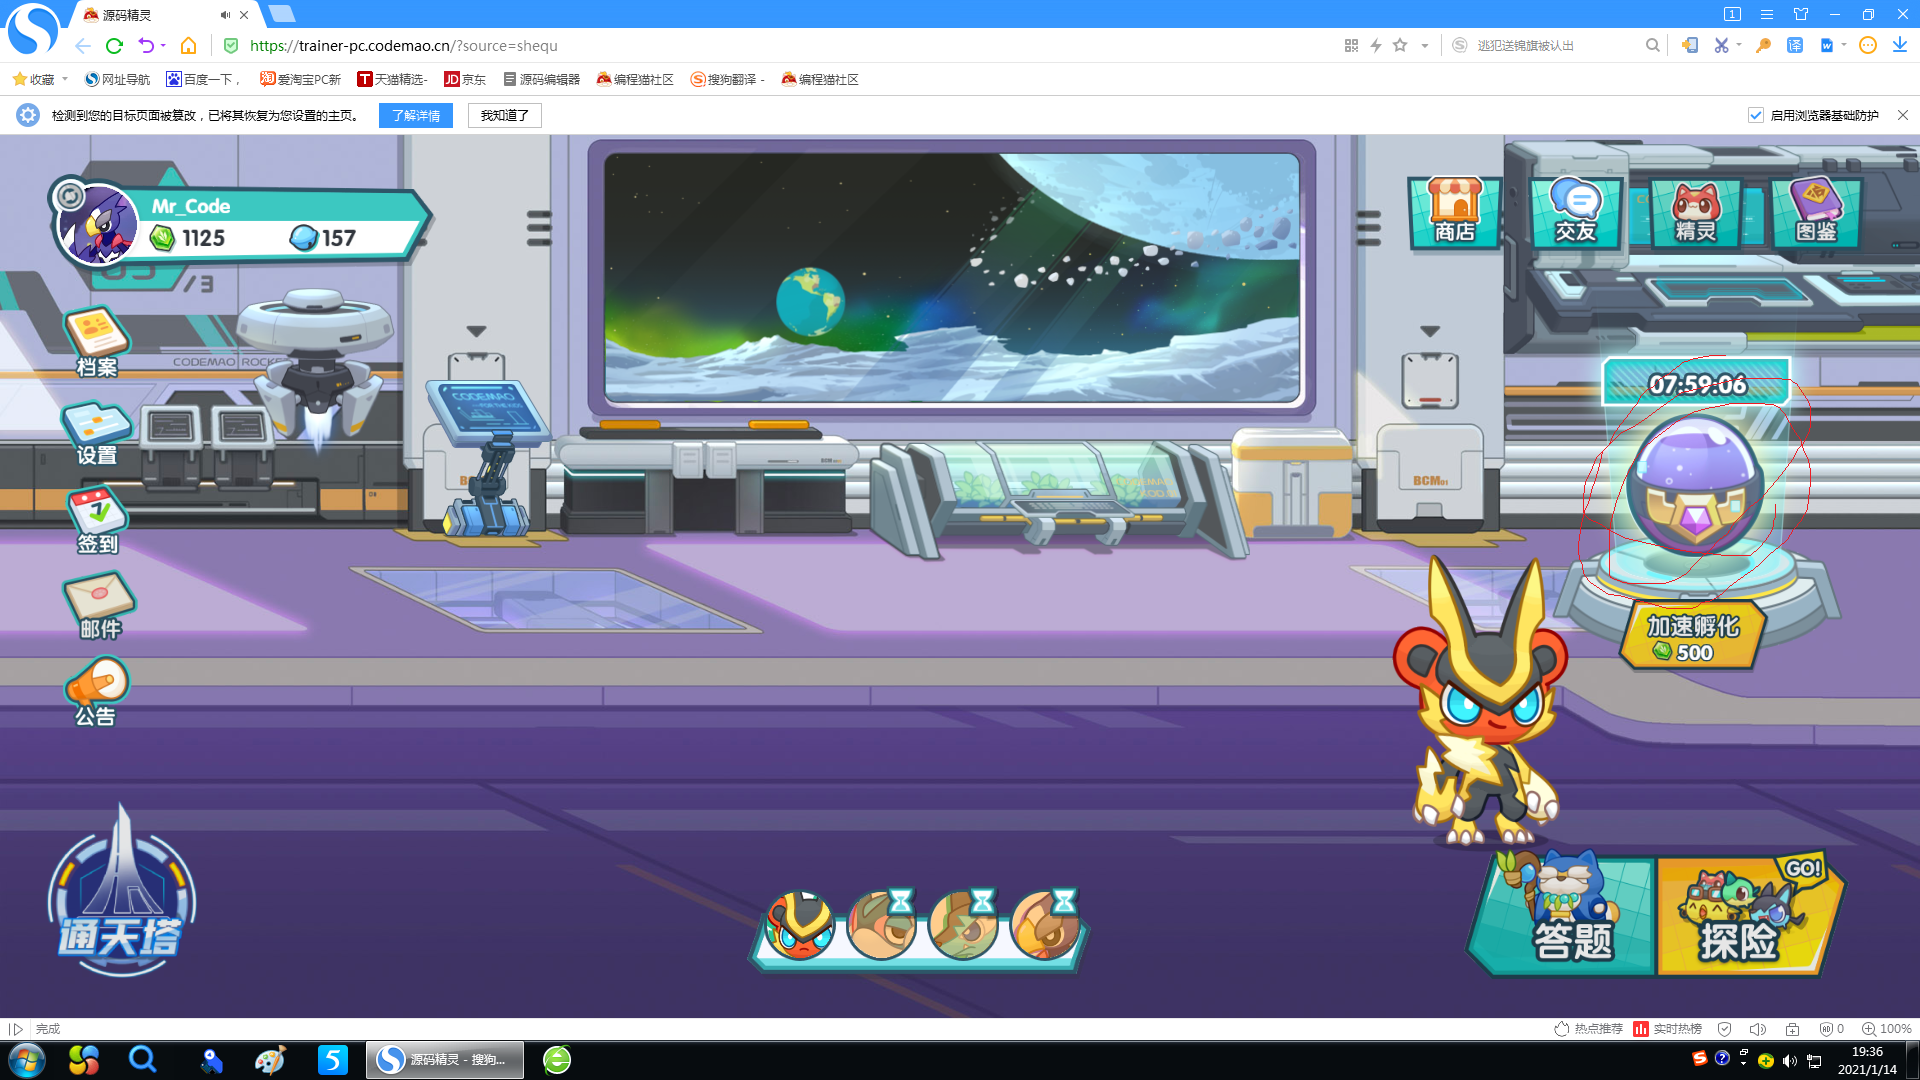Expand the screenshot tool dropdown arrow
Image resolution: width=1920 pixels, height=1080 pixels.
tap(1739, 46)
